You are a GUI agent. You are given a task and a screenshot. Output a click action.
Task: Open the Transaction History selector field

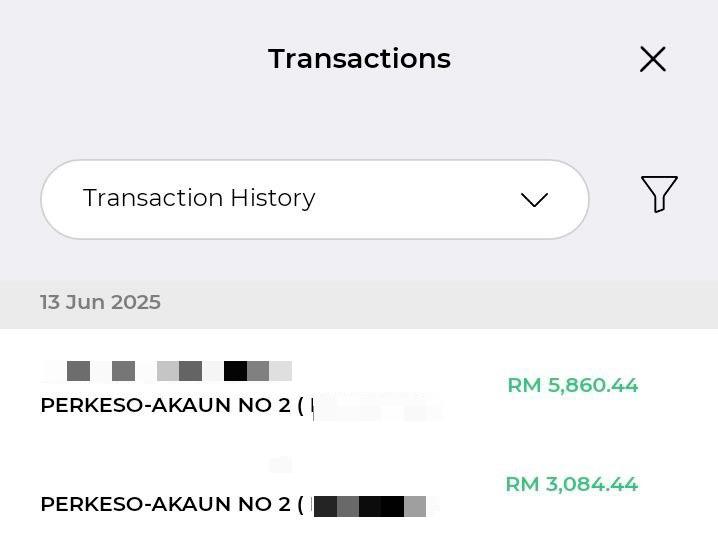click(315, 199)
